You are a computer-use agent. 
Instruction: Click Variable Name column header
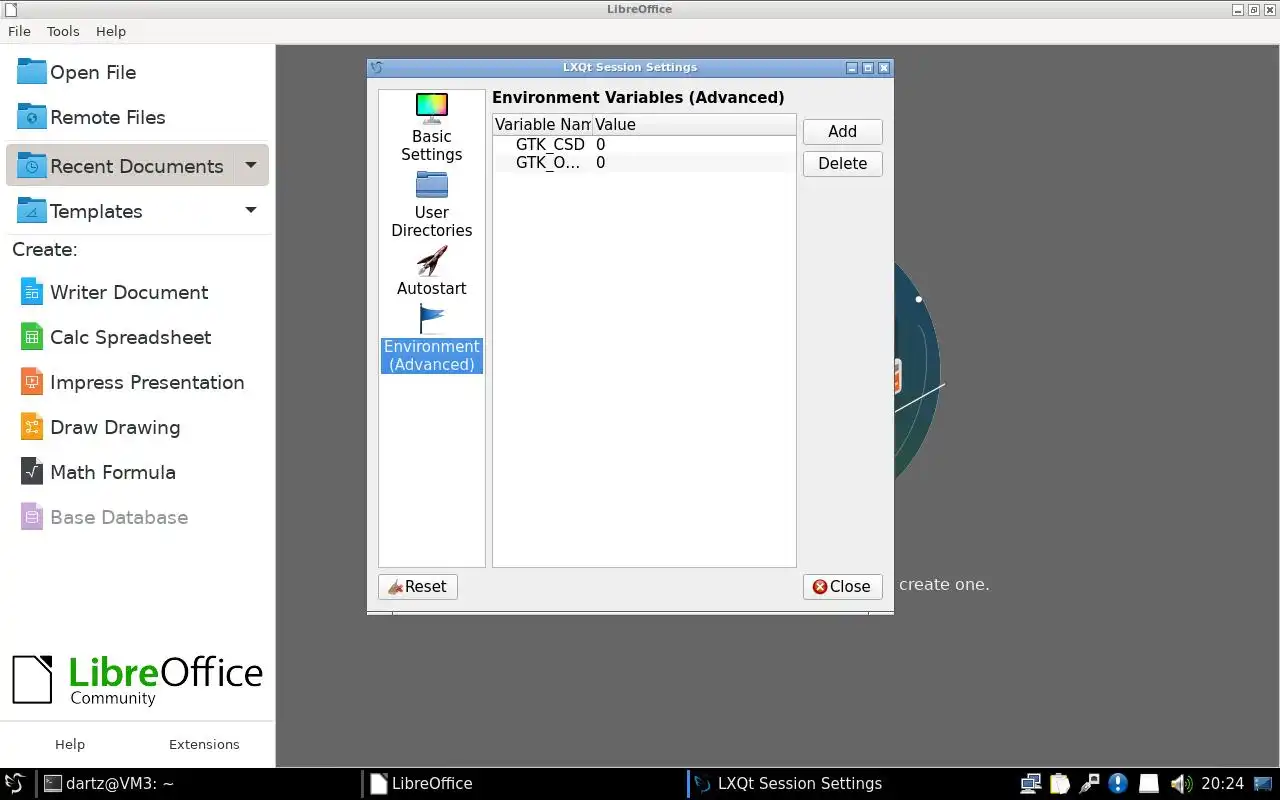pos(543,125)
